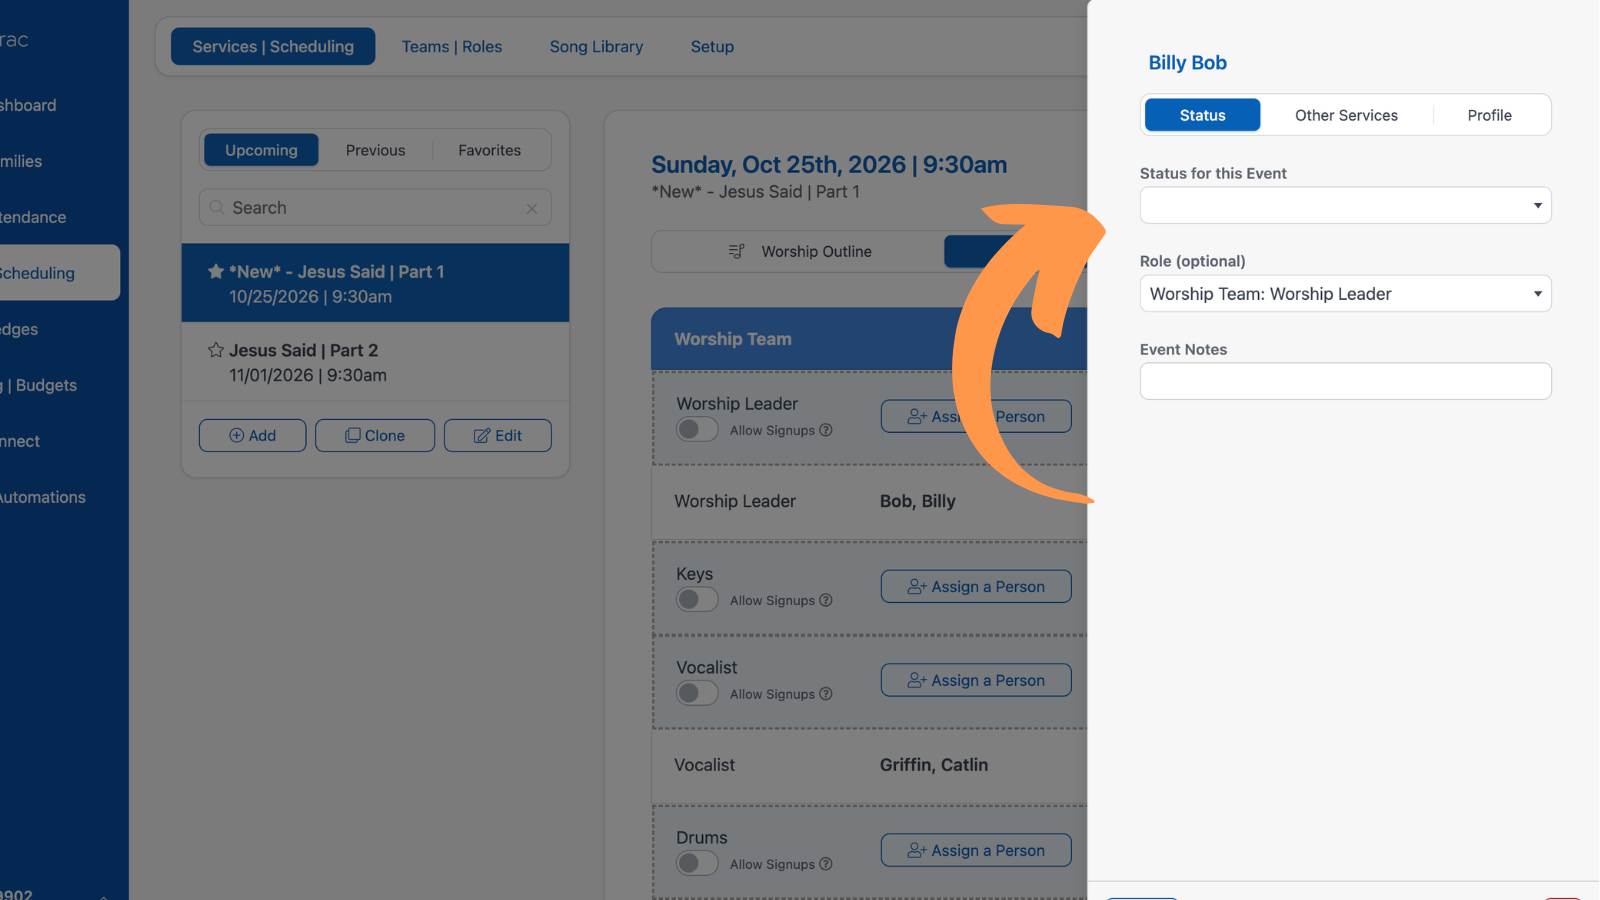Viewport: 1600px width, 900px height.
Task: Select the Jesus Said | Part 2 service row
Action: coord(375,362)
